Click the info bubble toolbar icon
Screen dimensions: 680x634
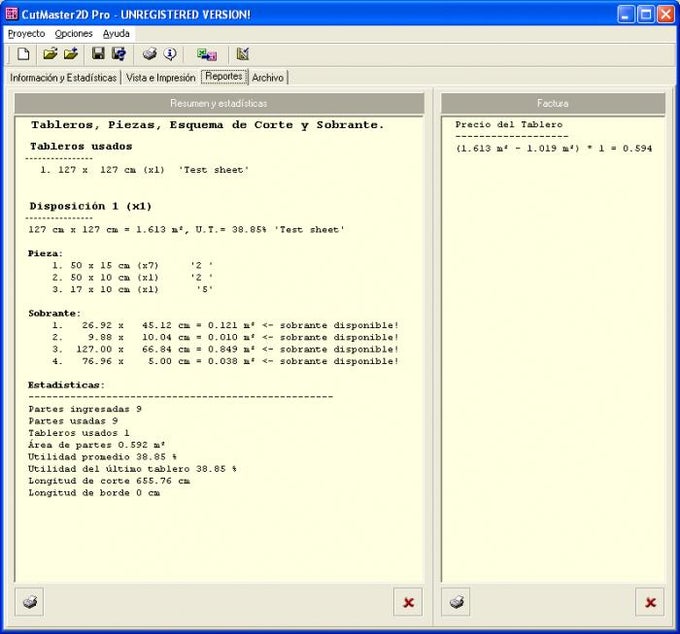170,54
